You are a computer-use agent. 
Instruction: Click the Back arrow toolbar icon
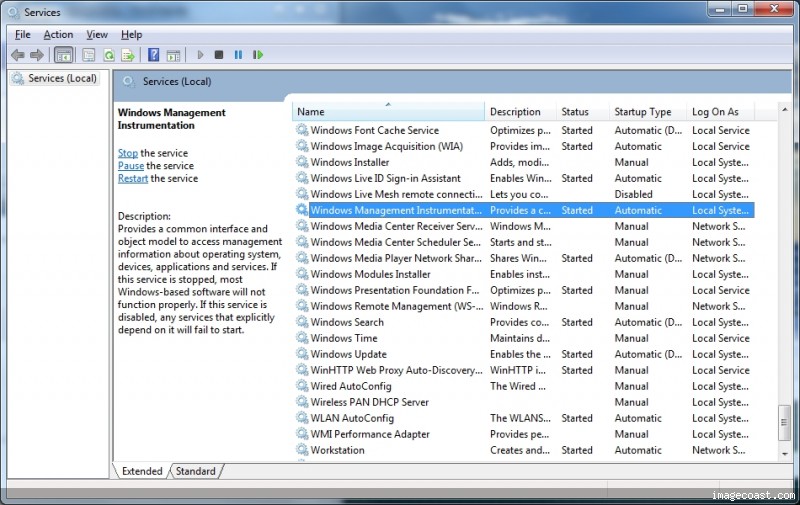point(18,55)
